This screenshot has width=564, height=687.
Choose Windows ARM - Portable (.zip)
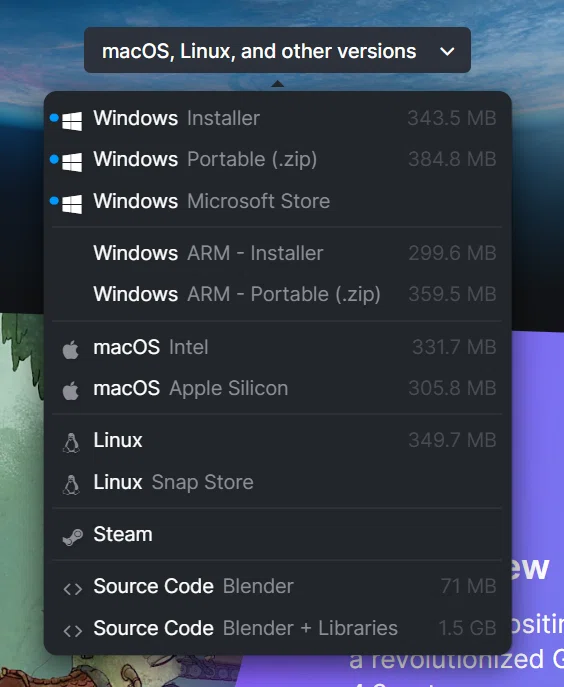pyautogui.click(x=277, y=294)
